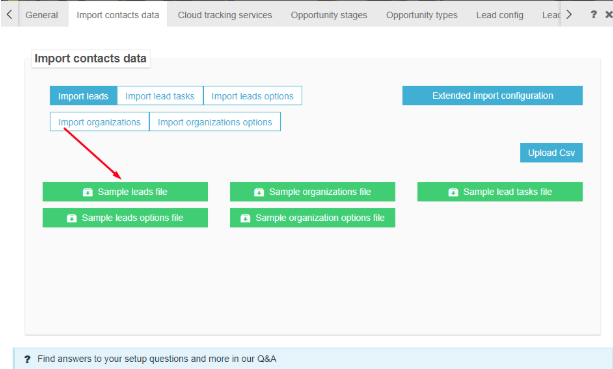
Task: Go to the Opportunity stages tab
Action: tap(329, 15)
